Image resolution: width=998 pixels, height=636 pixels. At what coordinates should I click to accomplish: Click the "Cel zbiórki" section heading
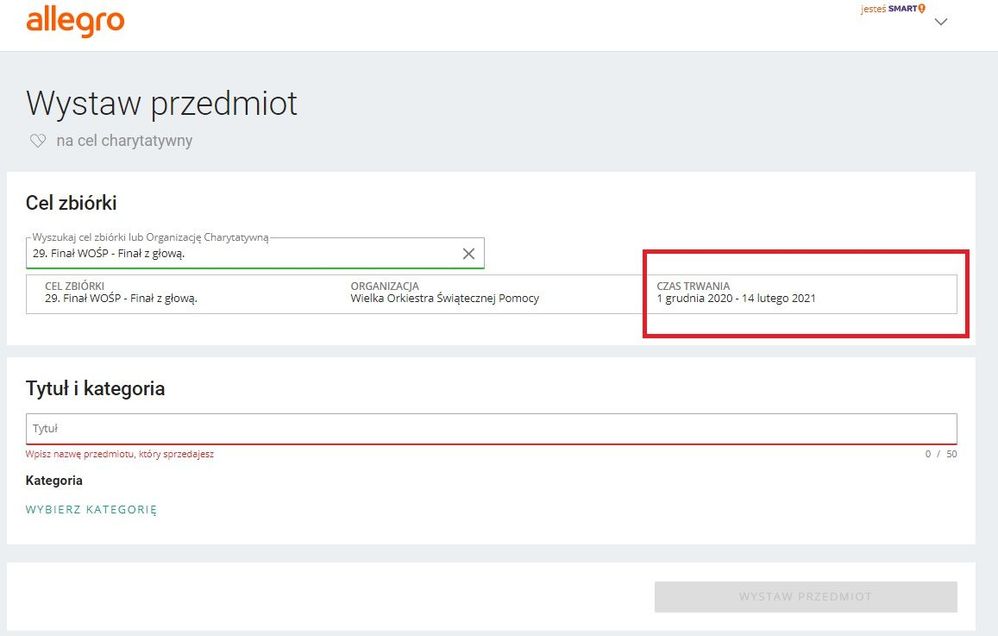(71, 203)
